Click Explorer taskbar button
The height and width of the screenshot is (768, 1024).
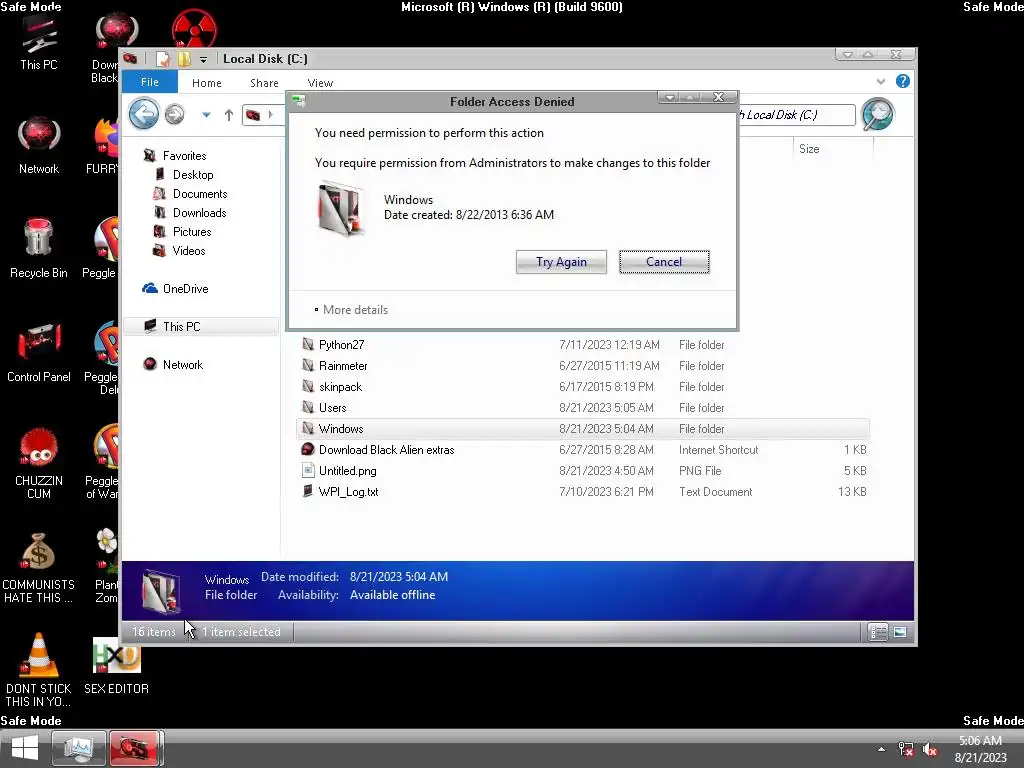[x=134, y=748]
